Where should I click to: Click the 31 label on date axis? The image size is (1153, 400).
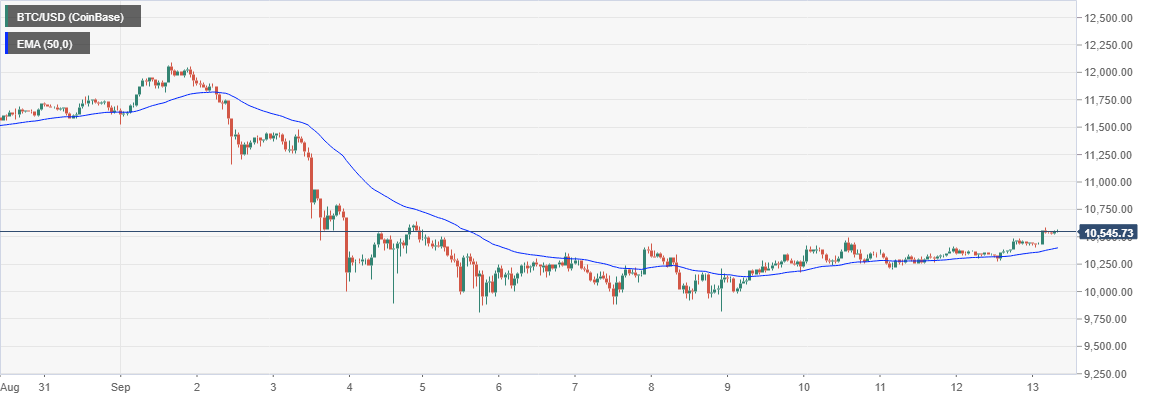[x=44, y=386]
